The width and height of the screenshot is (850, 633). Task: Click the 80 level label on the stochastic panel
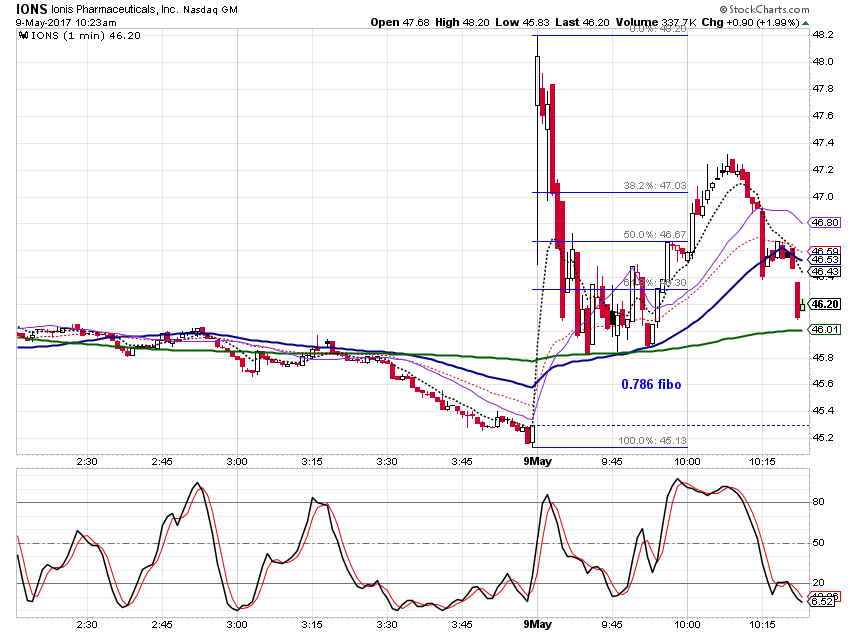coord(819,502)
